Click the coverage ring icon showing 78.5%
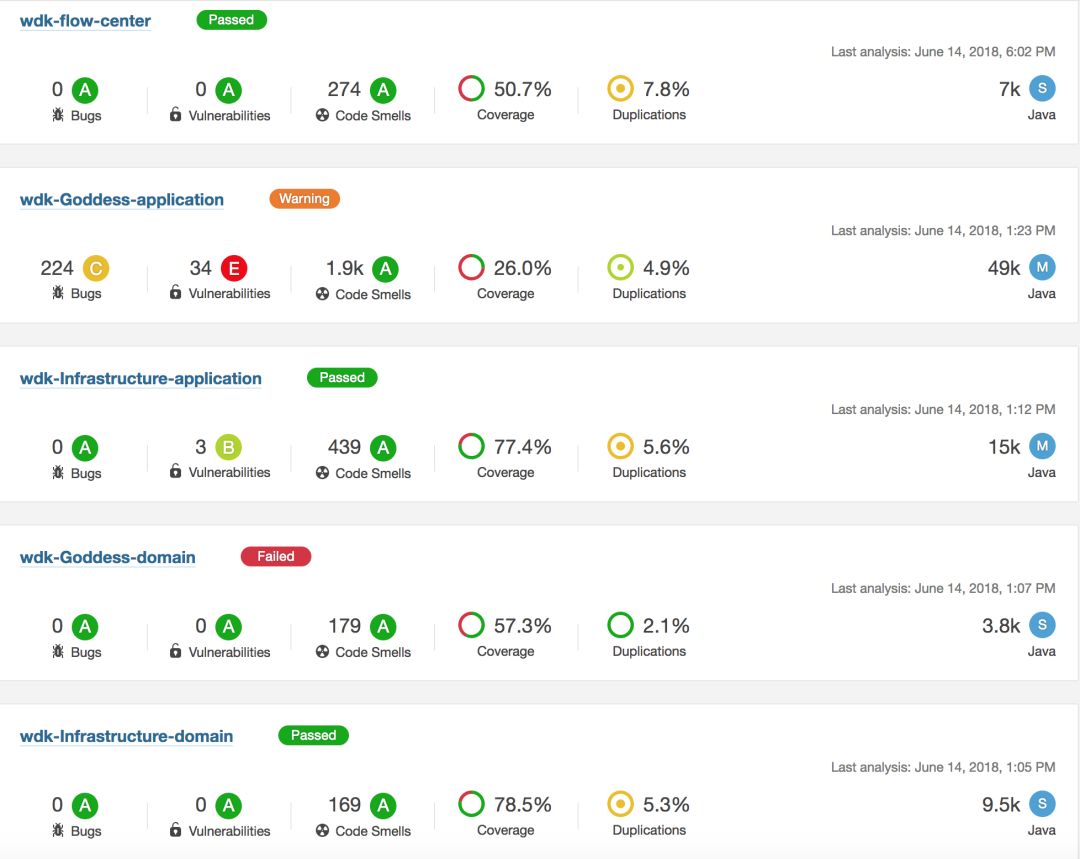This screenshot has height=859, width=1080. point(471,804)
